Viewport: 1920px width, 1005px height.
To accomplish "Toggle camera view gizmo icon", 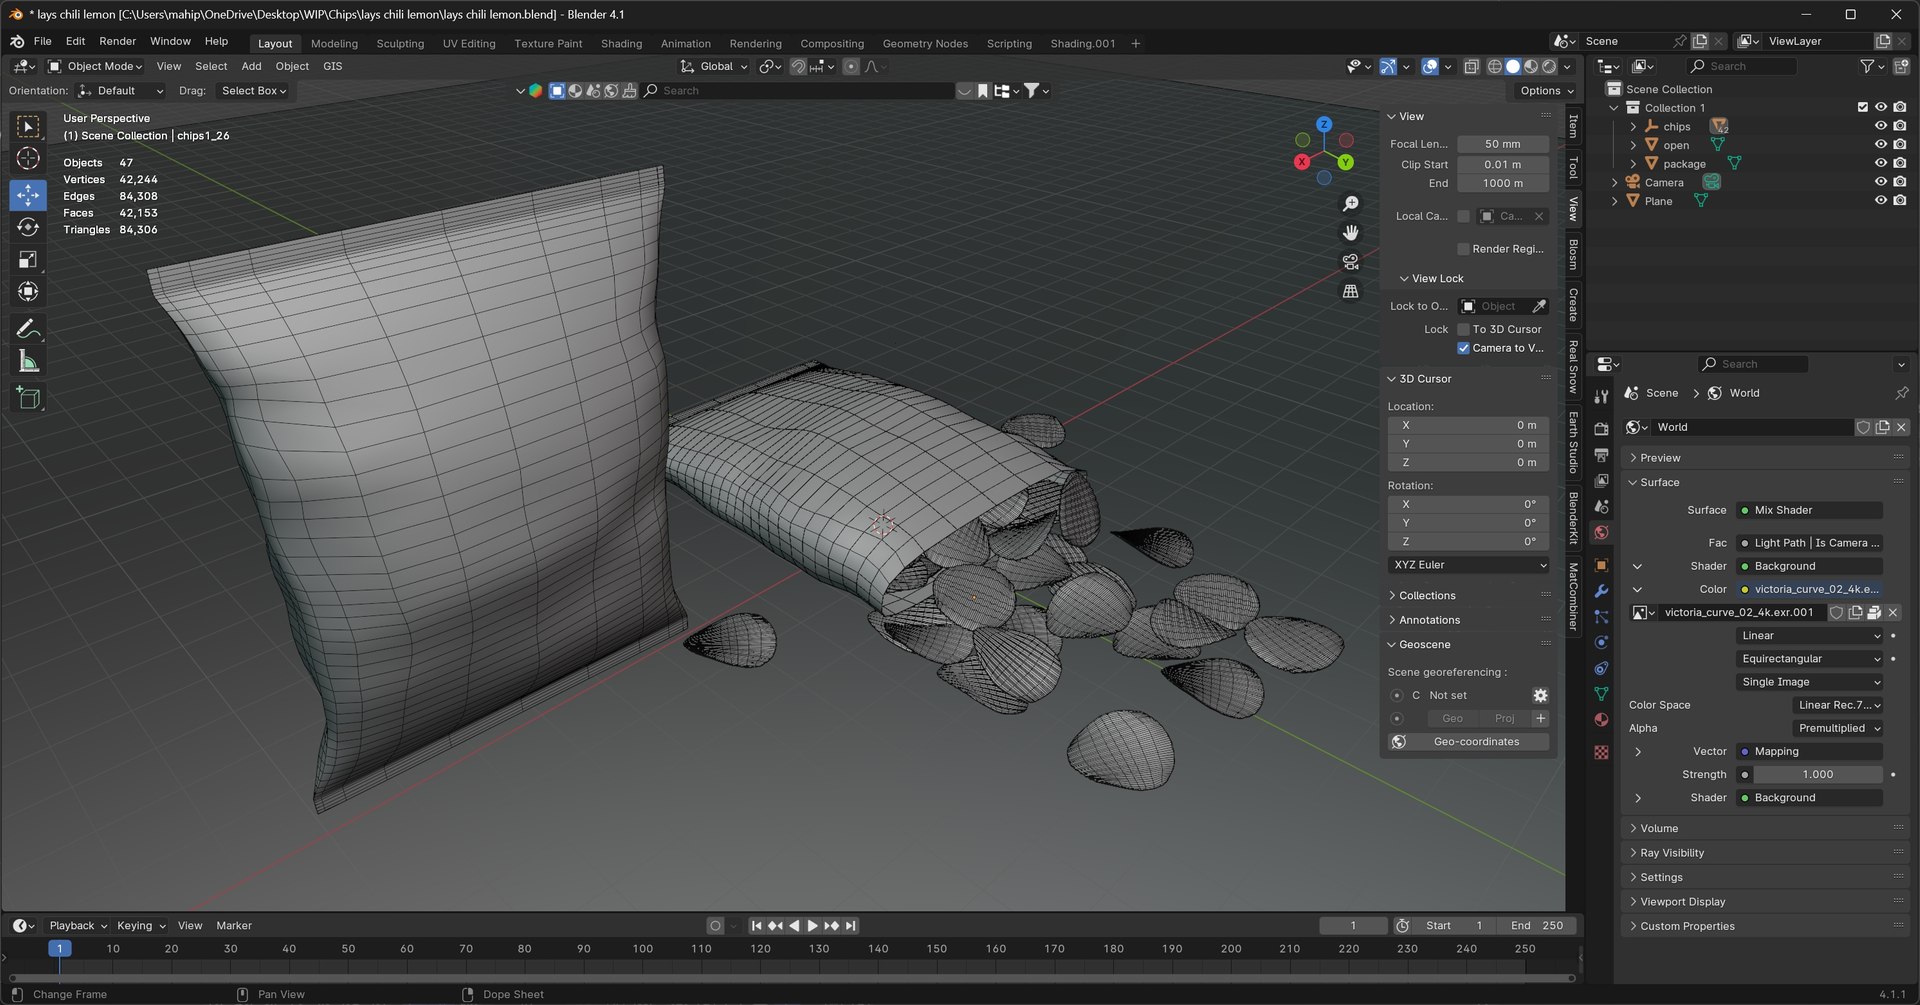I will pos(1350,262).
